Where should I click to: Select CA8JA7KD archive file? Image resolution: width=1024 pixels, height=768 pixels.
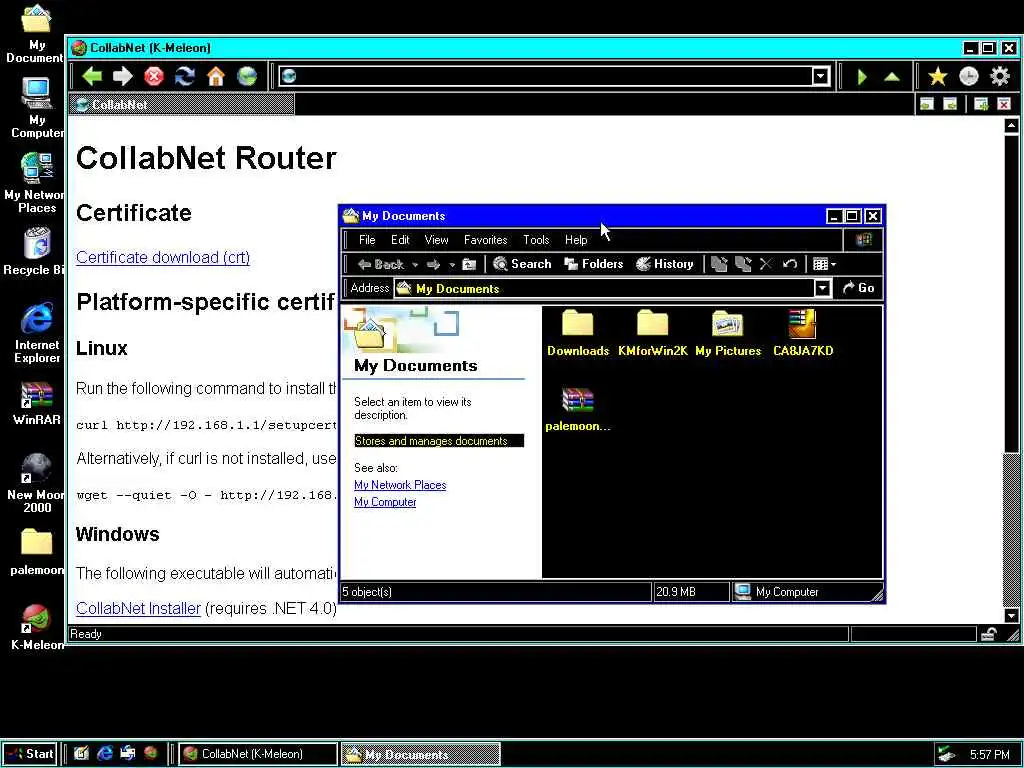tap(803, 333)
